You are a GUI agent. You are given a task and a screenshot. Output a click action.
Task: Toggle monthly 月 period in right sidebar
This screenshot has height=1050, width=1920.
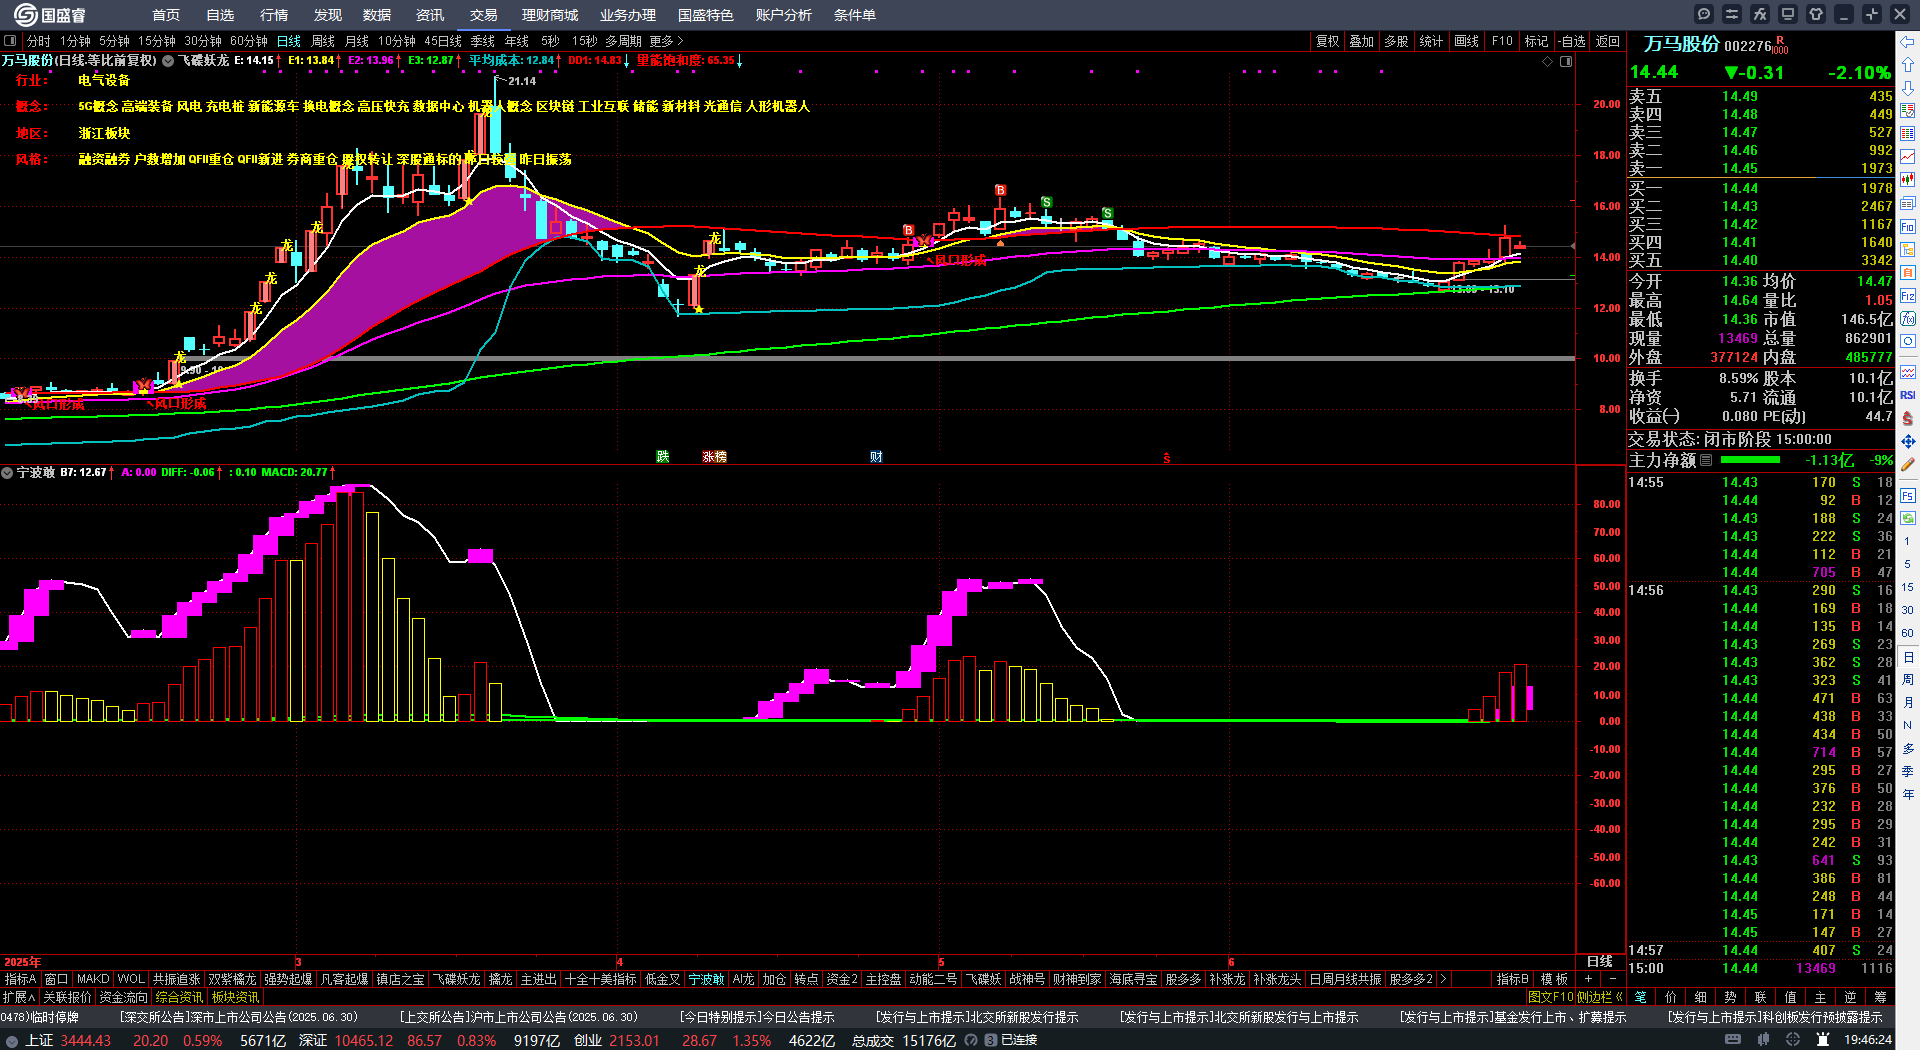click(x=1907, y=703)
